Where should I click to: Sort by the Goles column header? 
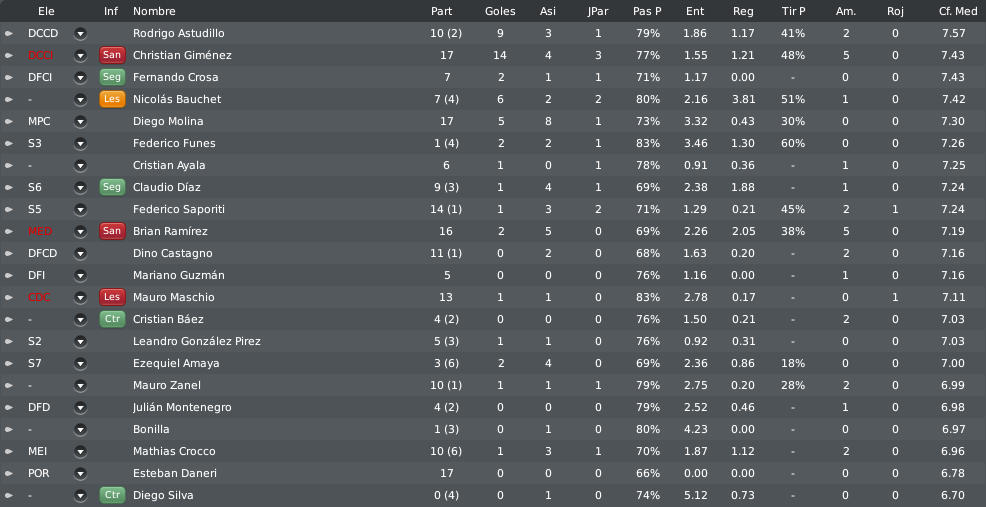point(500,11)
